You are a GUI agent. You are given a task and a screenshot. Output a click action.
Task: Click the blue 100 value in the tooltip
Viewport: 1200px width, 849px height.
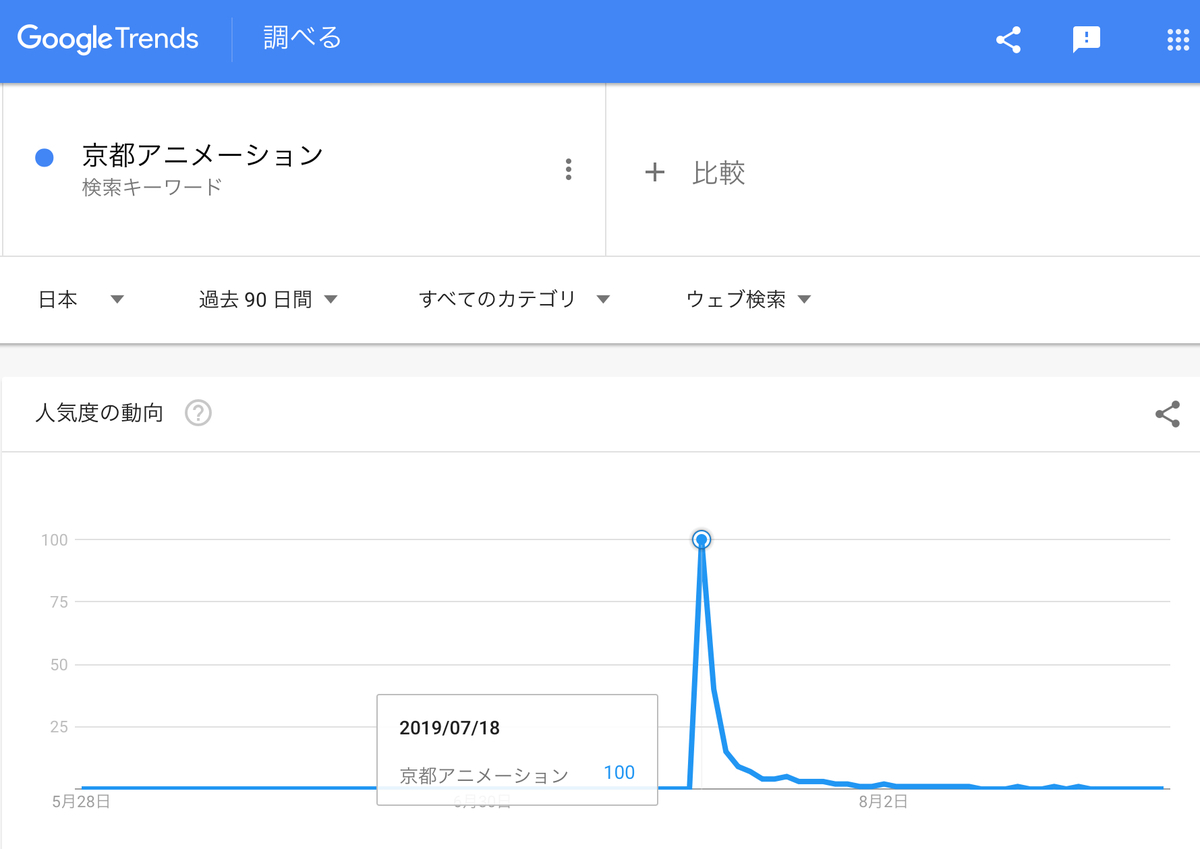pos(619,772)
